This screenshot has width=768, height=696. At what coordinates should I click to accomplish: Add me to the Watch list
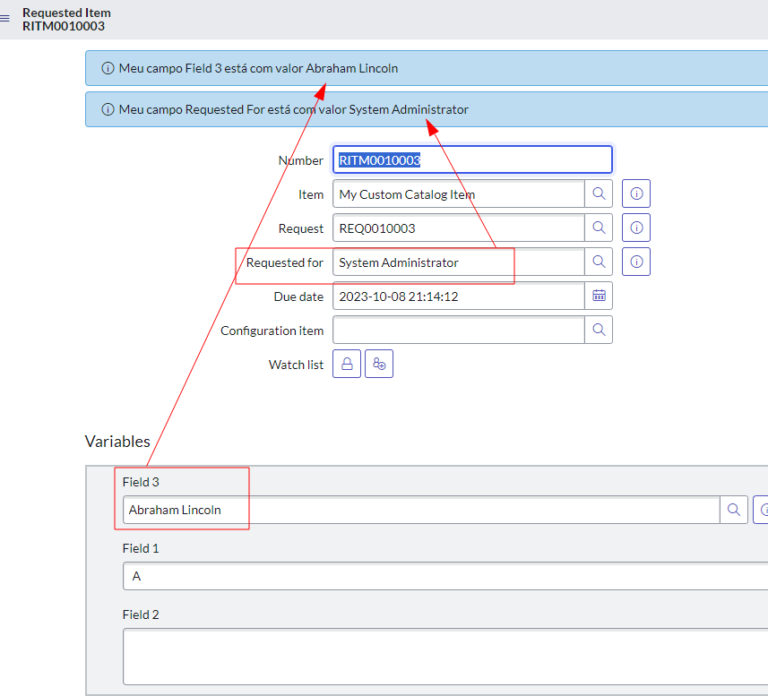(379, 365)
